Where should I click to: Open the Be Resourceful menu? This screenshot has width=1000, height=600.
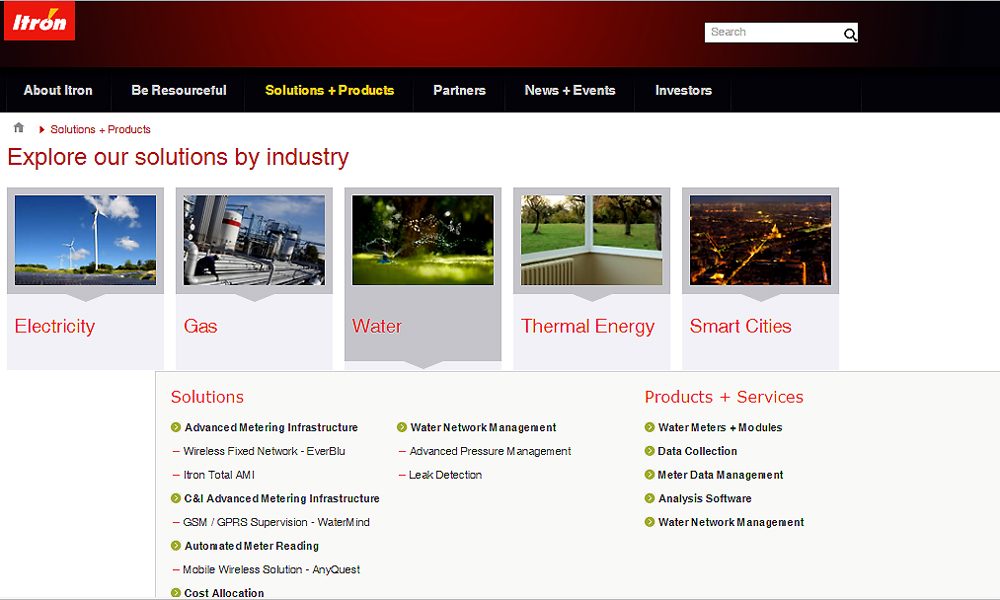179,91
